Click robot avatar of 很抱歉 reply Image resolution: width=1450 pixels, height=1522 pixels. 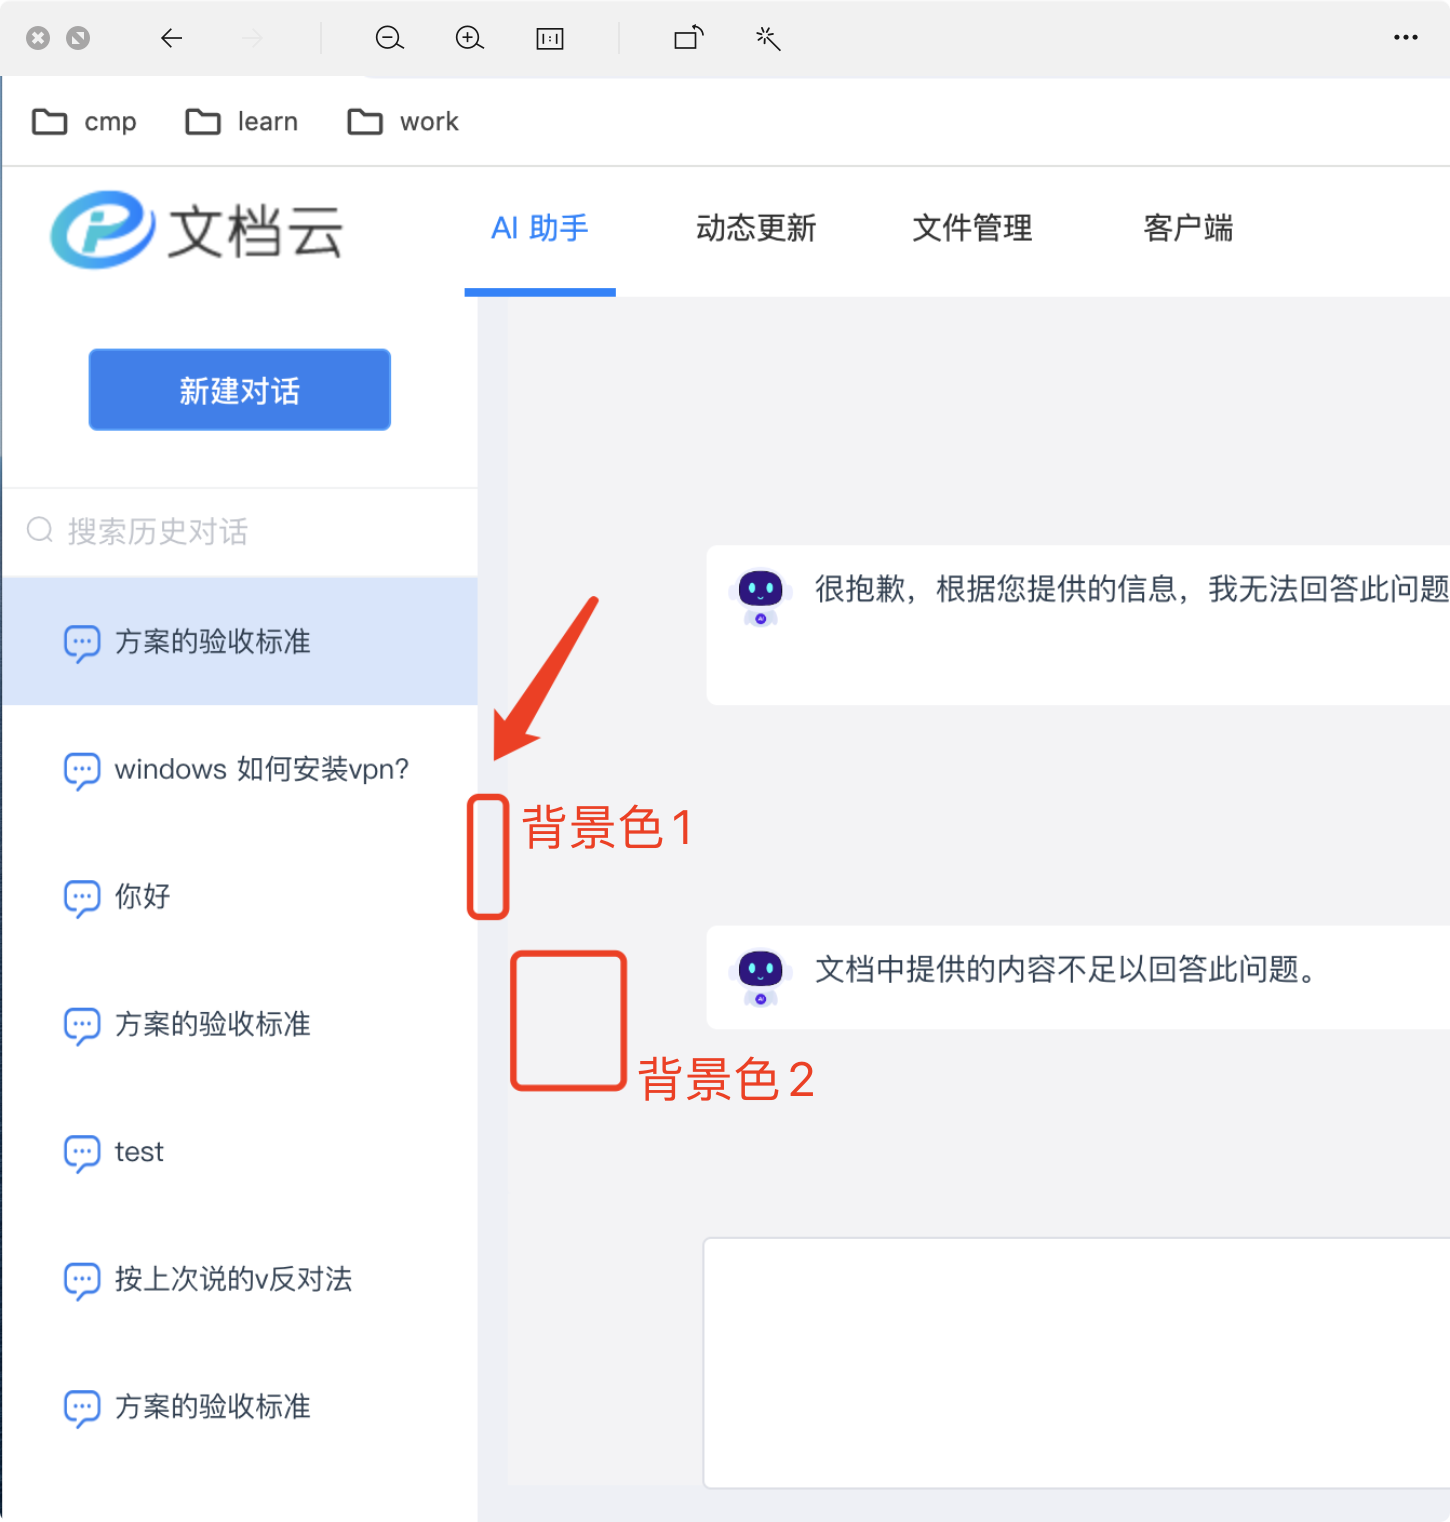(760, 596)
